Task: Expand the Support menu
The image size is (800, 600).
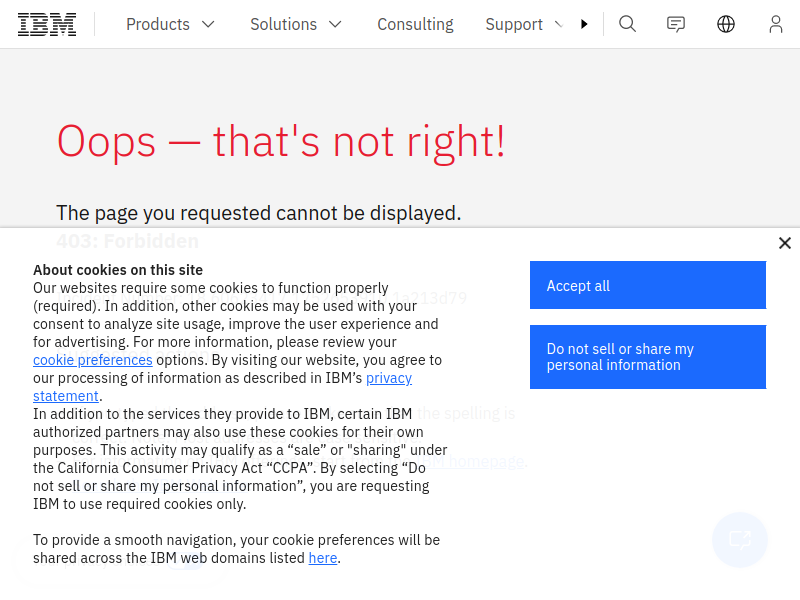Action: pyautogui.click(x=524, y=24)
